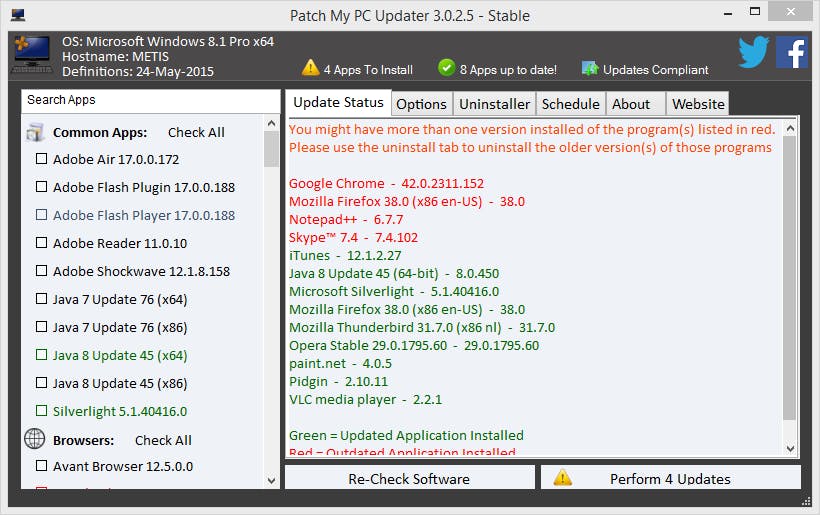Click Perform 4 Updates button
Viewport: 820px width, 515px height.
pos(670,478)
